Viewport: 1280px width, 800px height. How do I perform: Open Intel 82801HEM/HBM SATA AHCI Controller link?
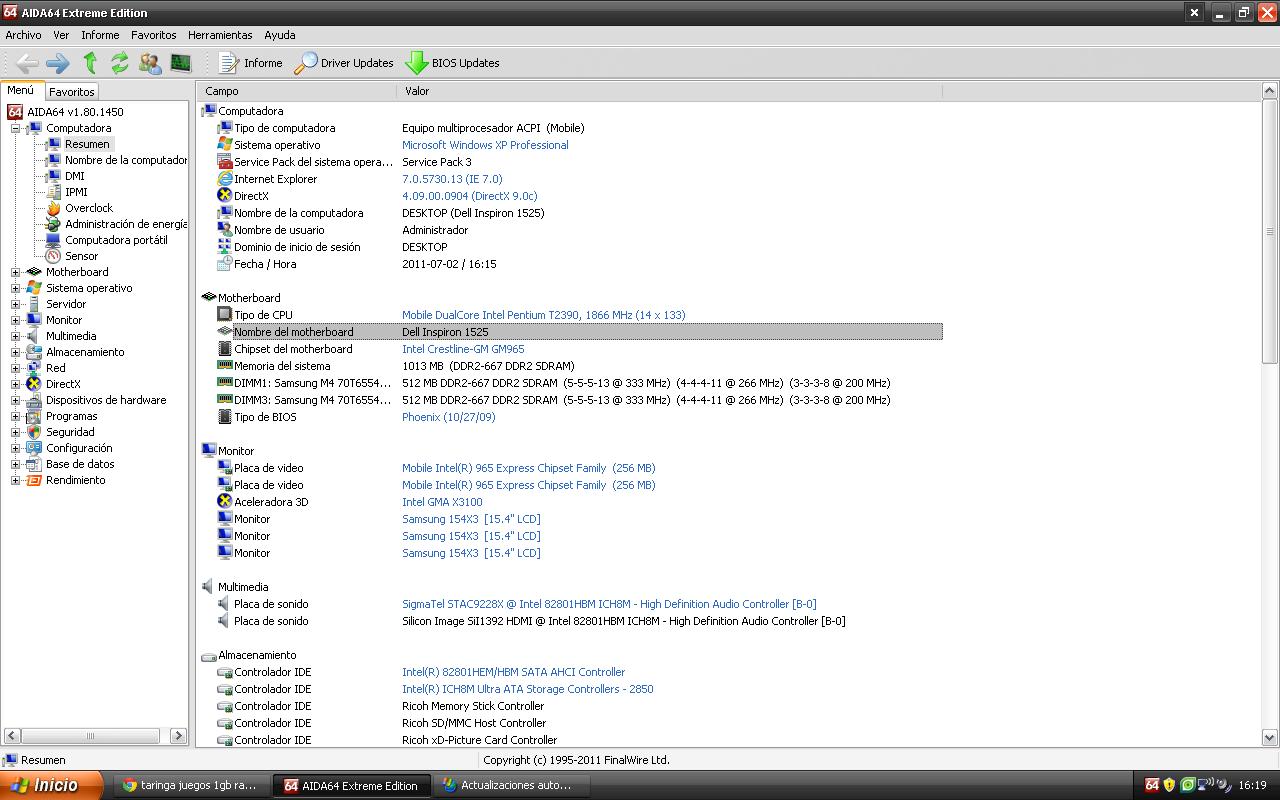pyautogui.click(x=514, y=672)
